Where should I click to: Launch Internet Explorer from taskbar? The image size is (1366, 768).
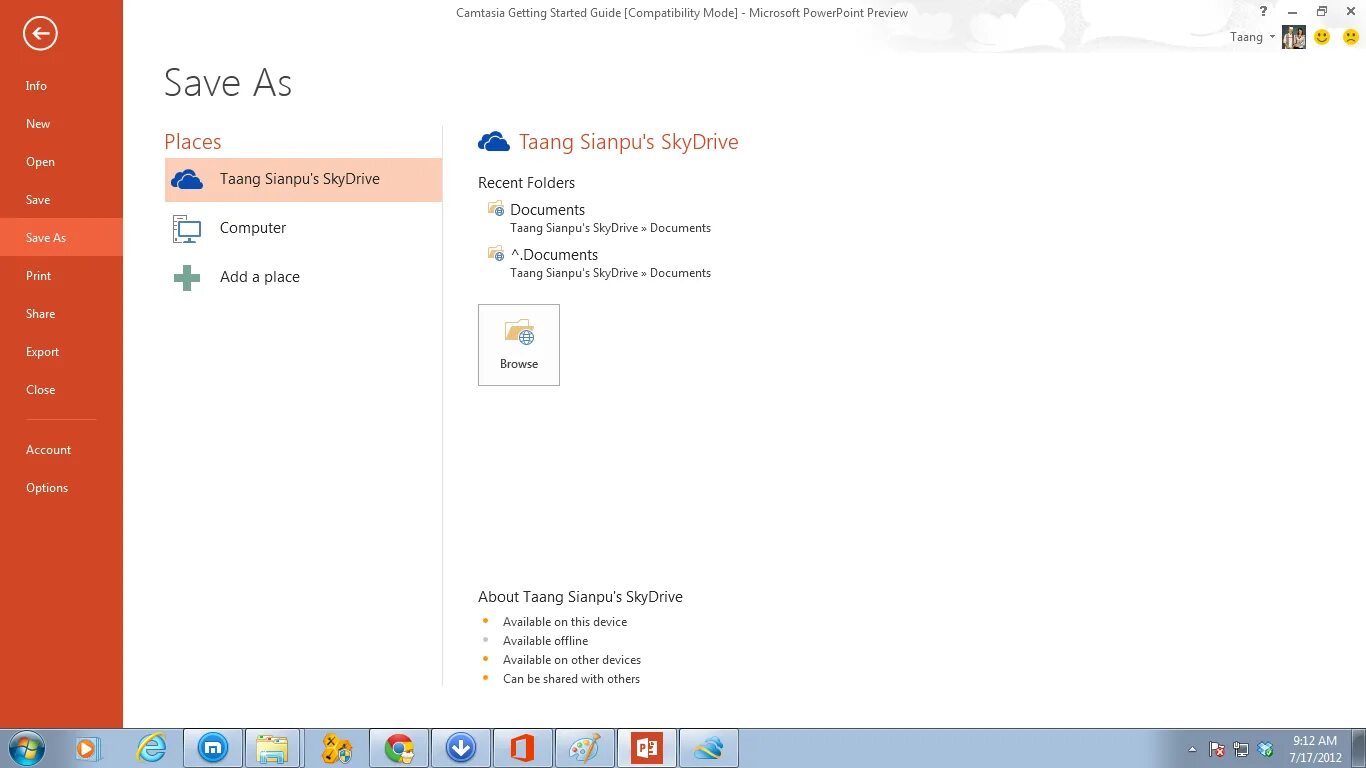(x=152, y=748)
